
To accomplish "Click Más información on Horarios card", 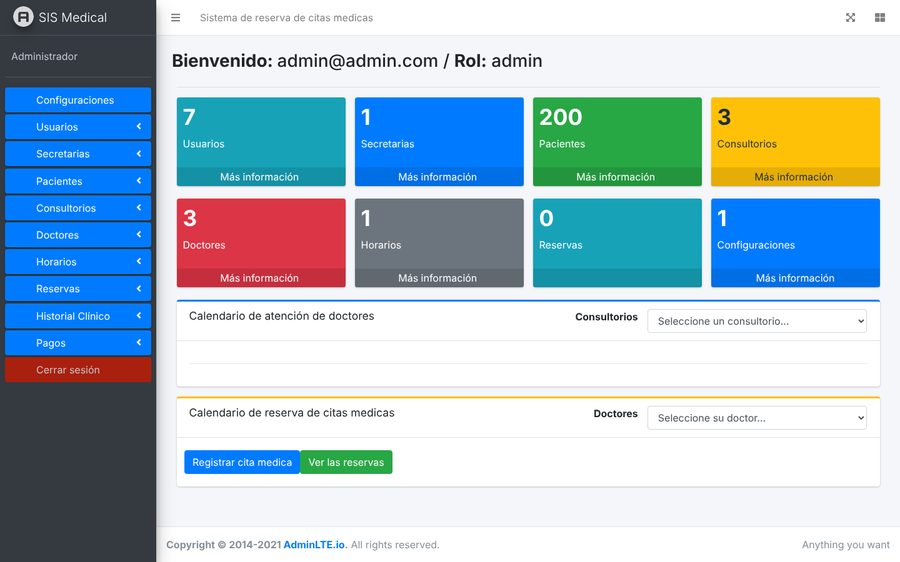I will tap(439, 278).
